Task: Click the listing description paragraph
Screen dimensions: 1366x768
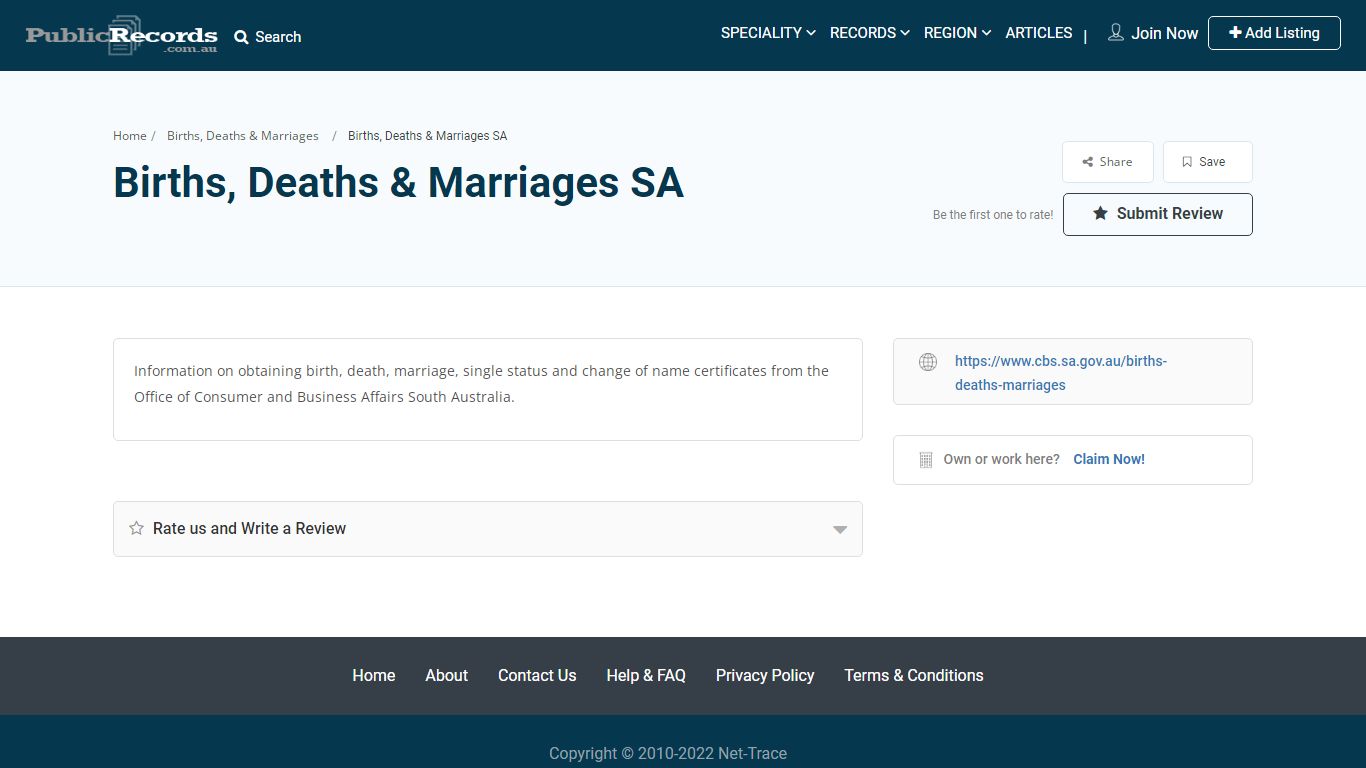Action: pos(482,384)
